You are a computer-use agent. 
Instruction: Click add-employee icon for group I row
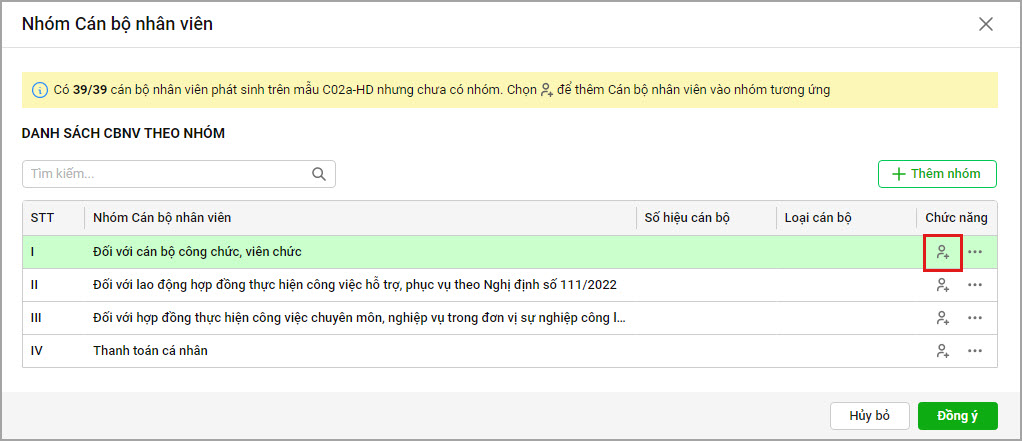(x=942, y=252)
